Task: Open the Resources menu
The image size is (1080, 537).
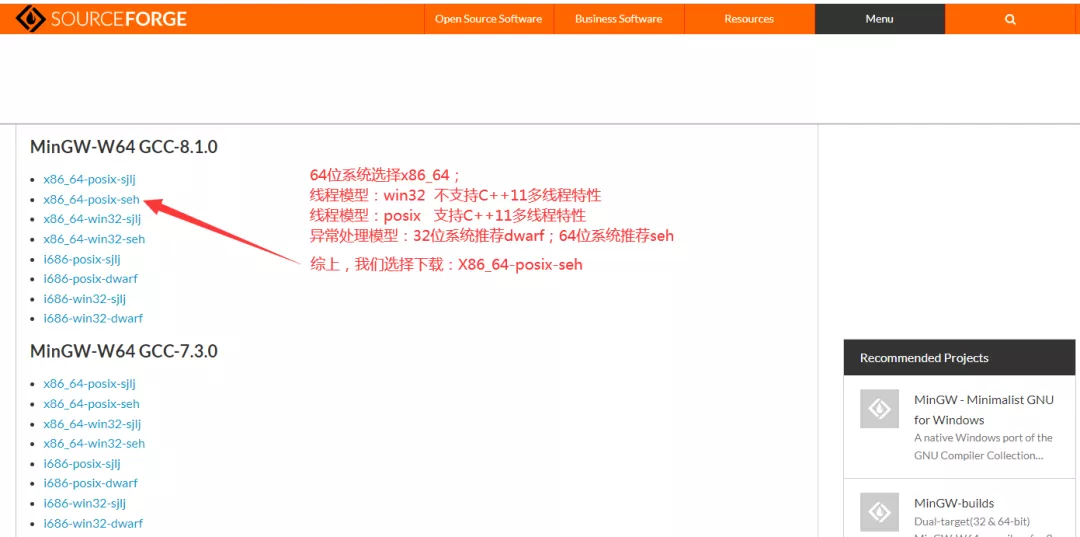Action: click(x=749, y=19)
